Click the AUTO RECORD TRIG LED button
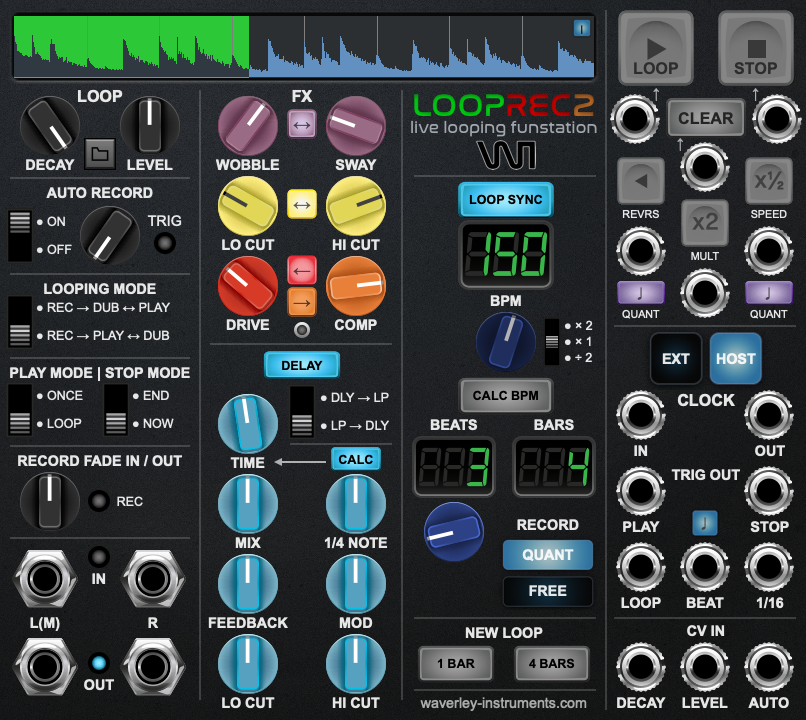 (164, 243)
